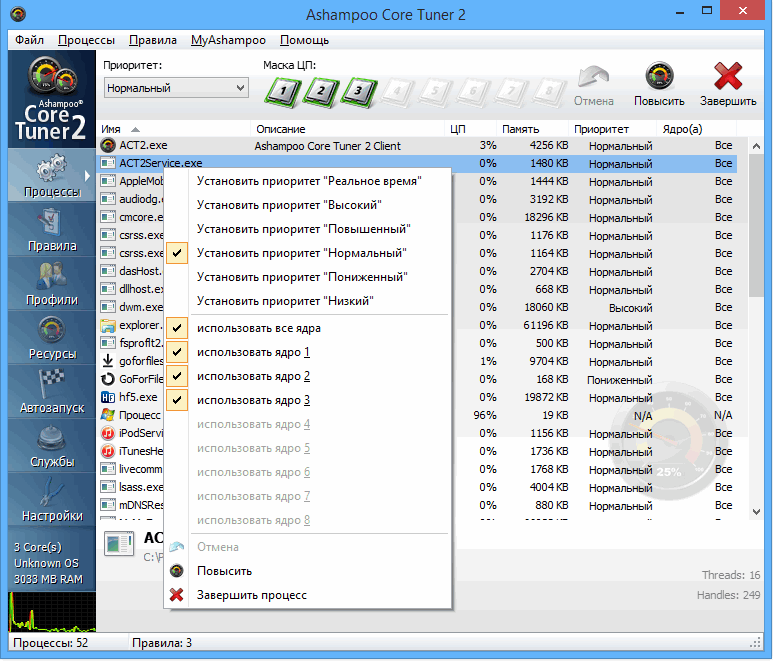Open the MyAshampoo menu
This screenshot has height=661, width=773.
(228, 40)
